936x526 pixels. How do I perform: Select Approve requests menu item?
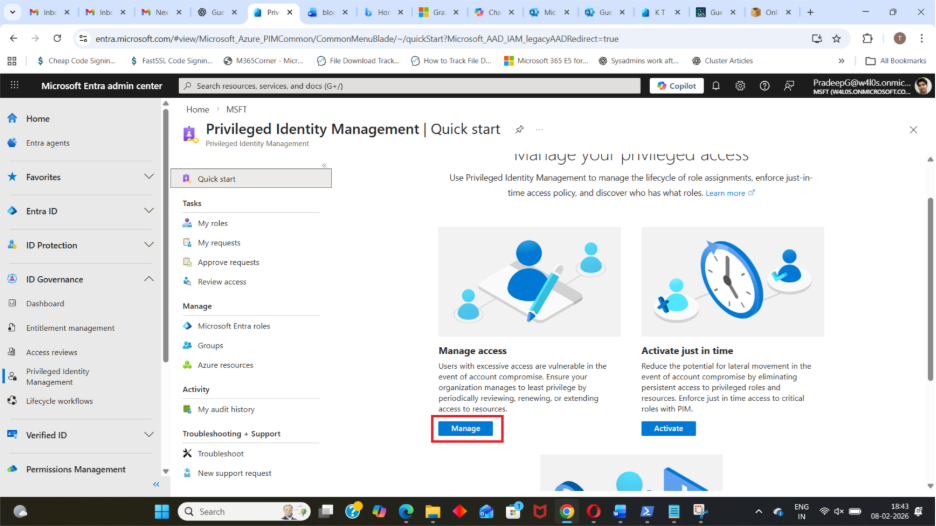tap(228, 262)
